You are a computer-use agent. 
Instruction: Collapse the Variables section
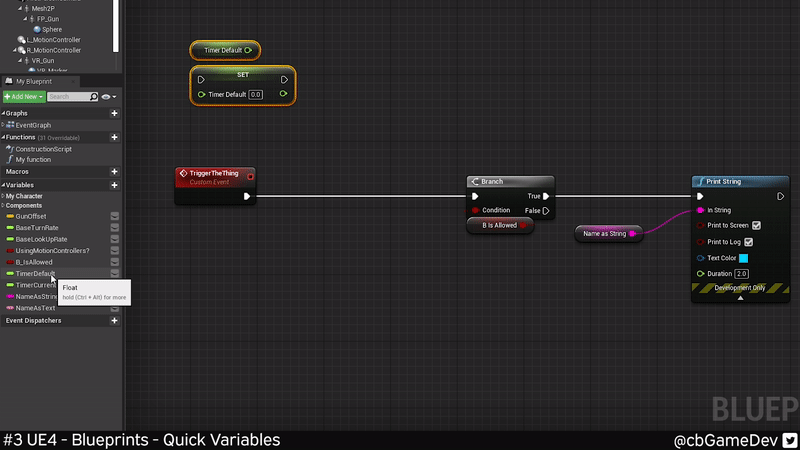3,185
